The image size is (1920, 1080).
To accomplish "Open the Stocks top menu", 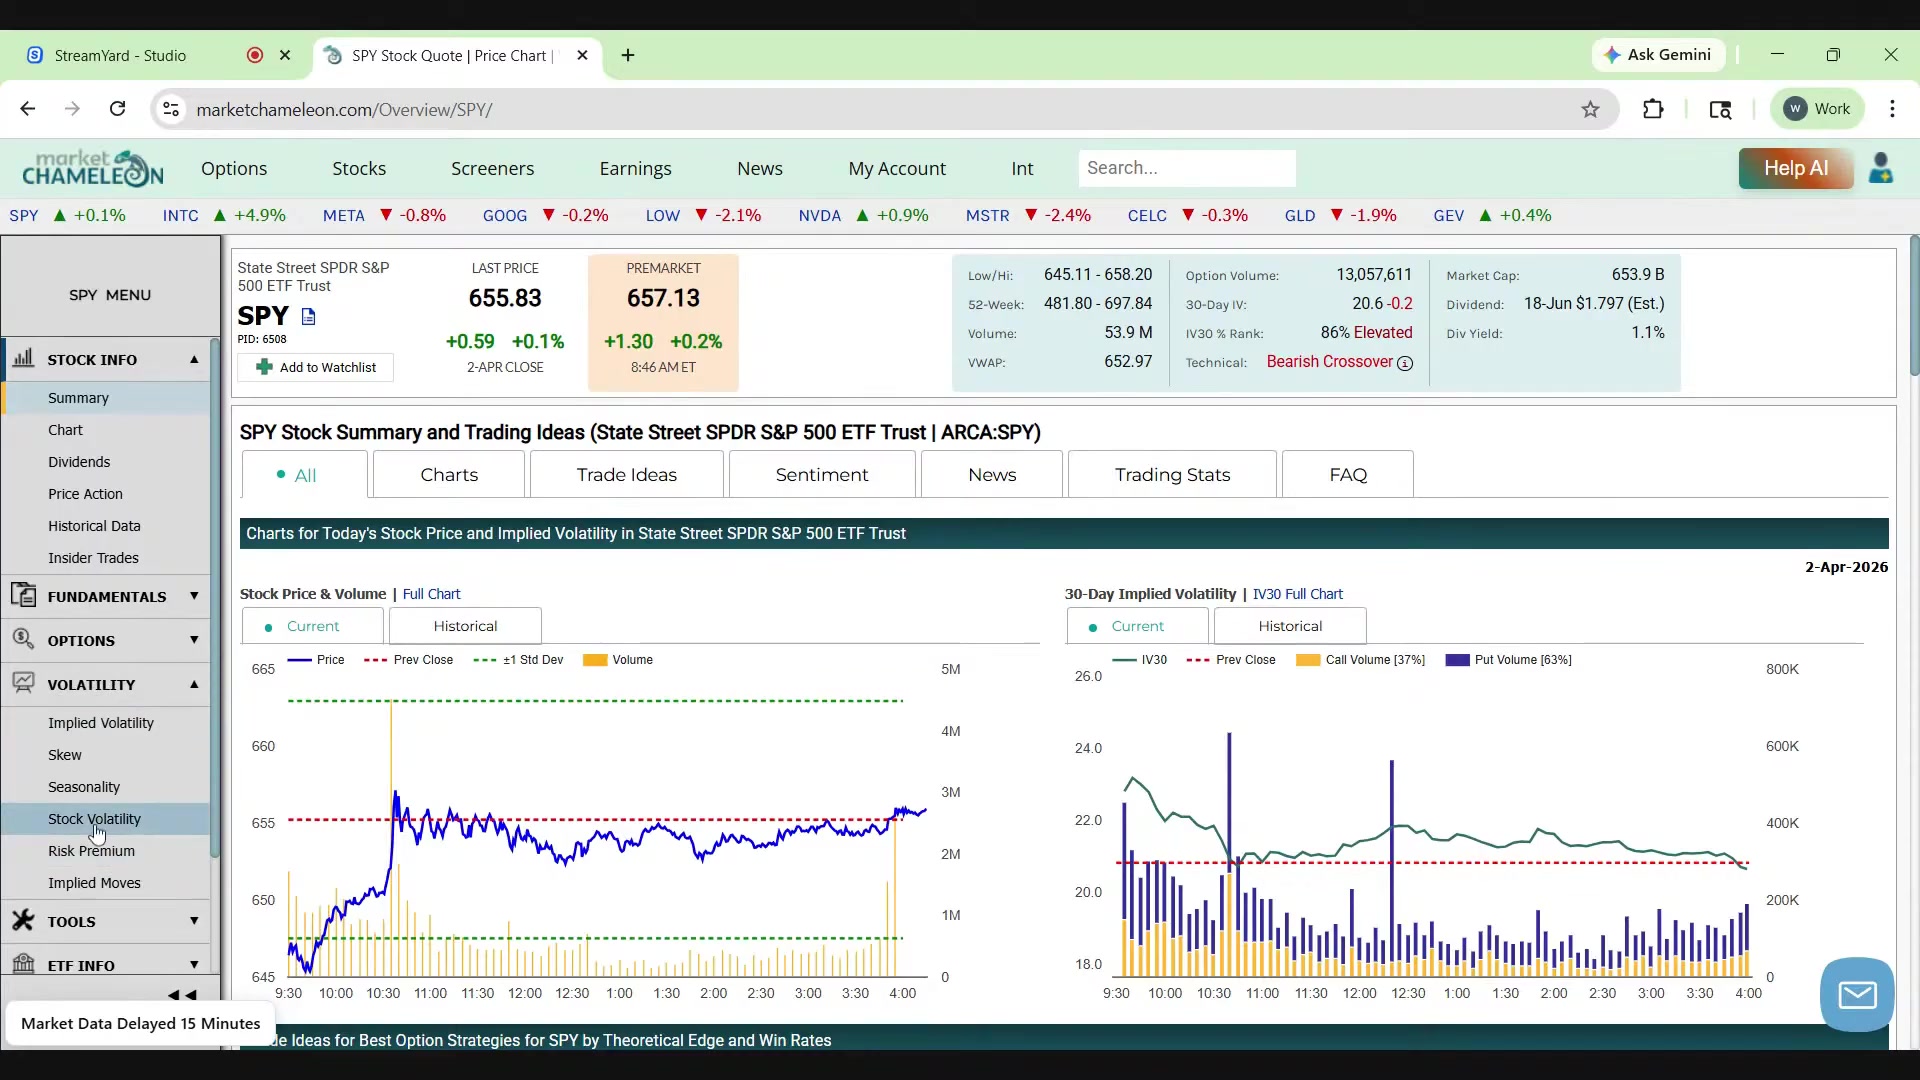I will coord(359,168).
